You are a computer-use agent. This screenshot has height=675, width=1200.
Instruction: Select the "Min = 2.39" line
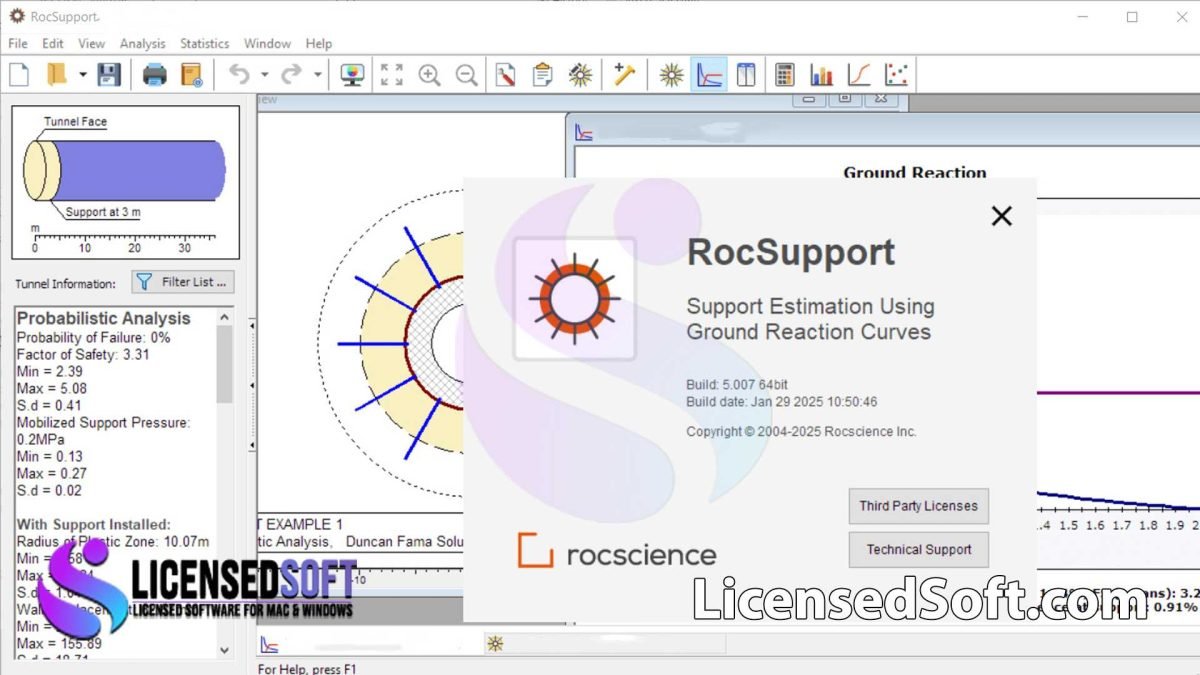49,371
